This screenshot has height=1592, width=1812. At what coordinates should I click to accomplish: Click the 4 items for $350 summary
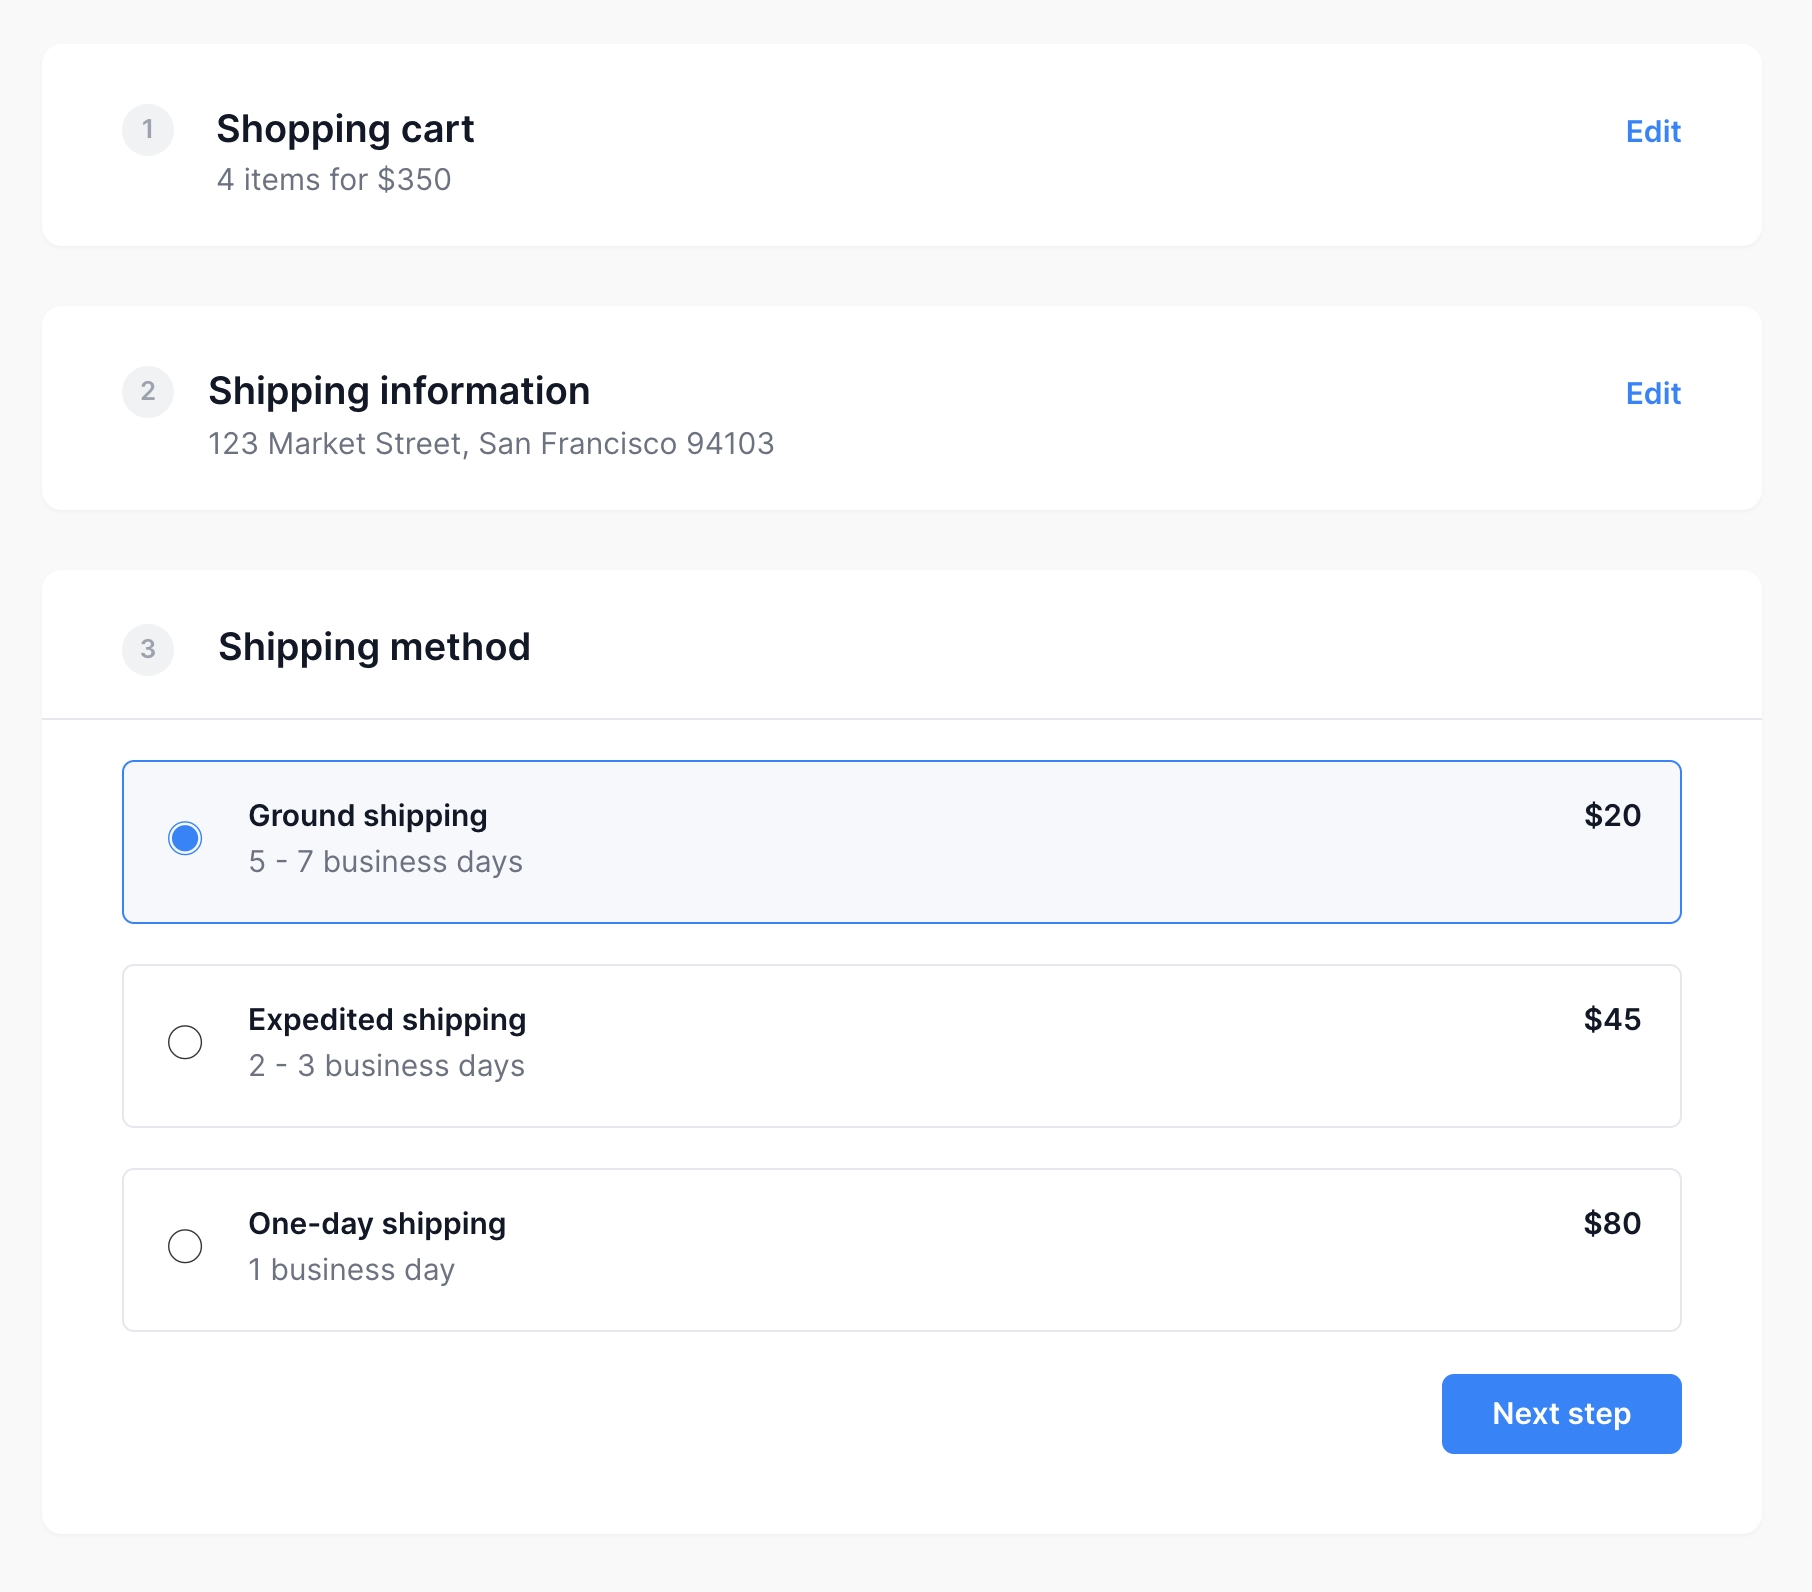tap(334, 180)
